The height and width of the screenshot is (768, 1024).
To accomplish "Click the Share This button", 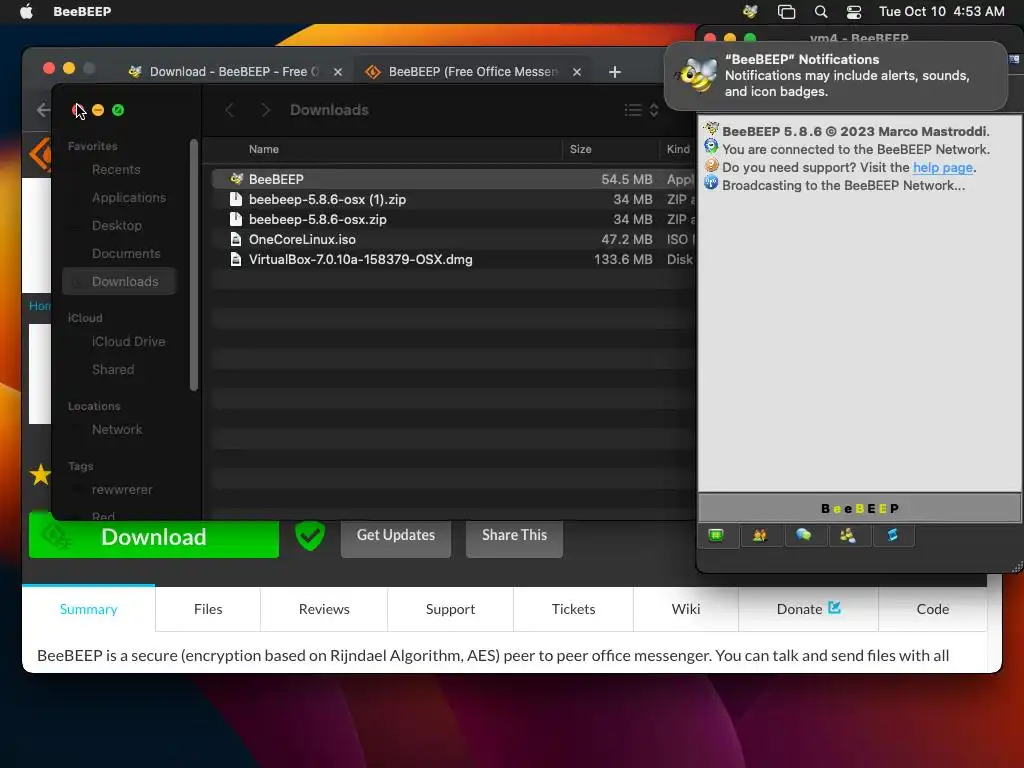I will 515,536.
